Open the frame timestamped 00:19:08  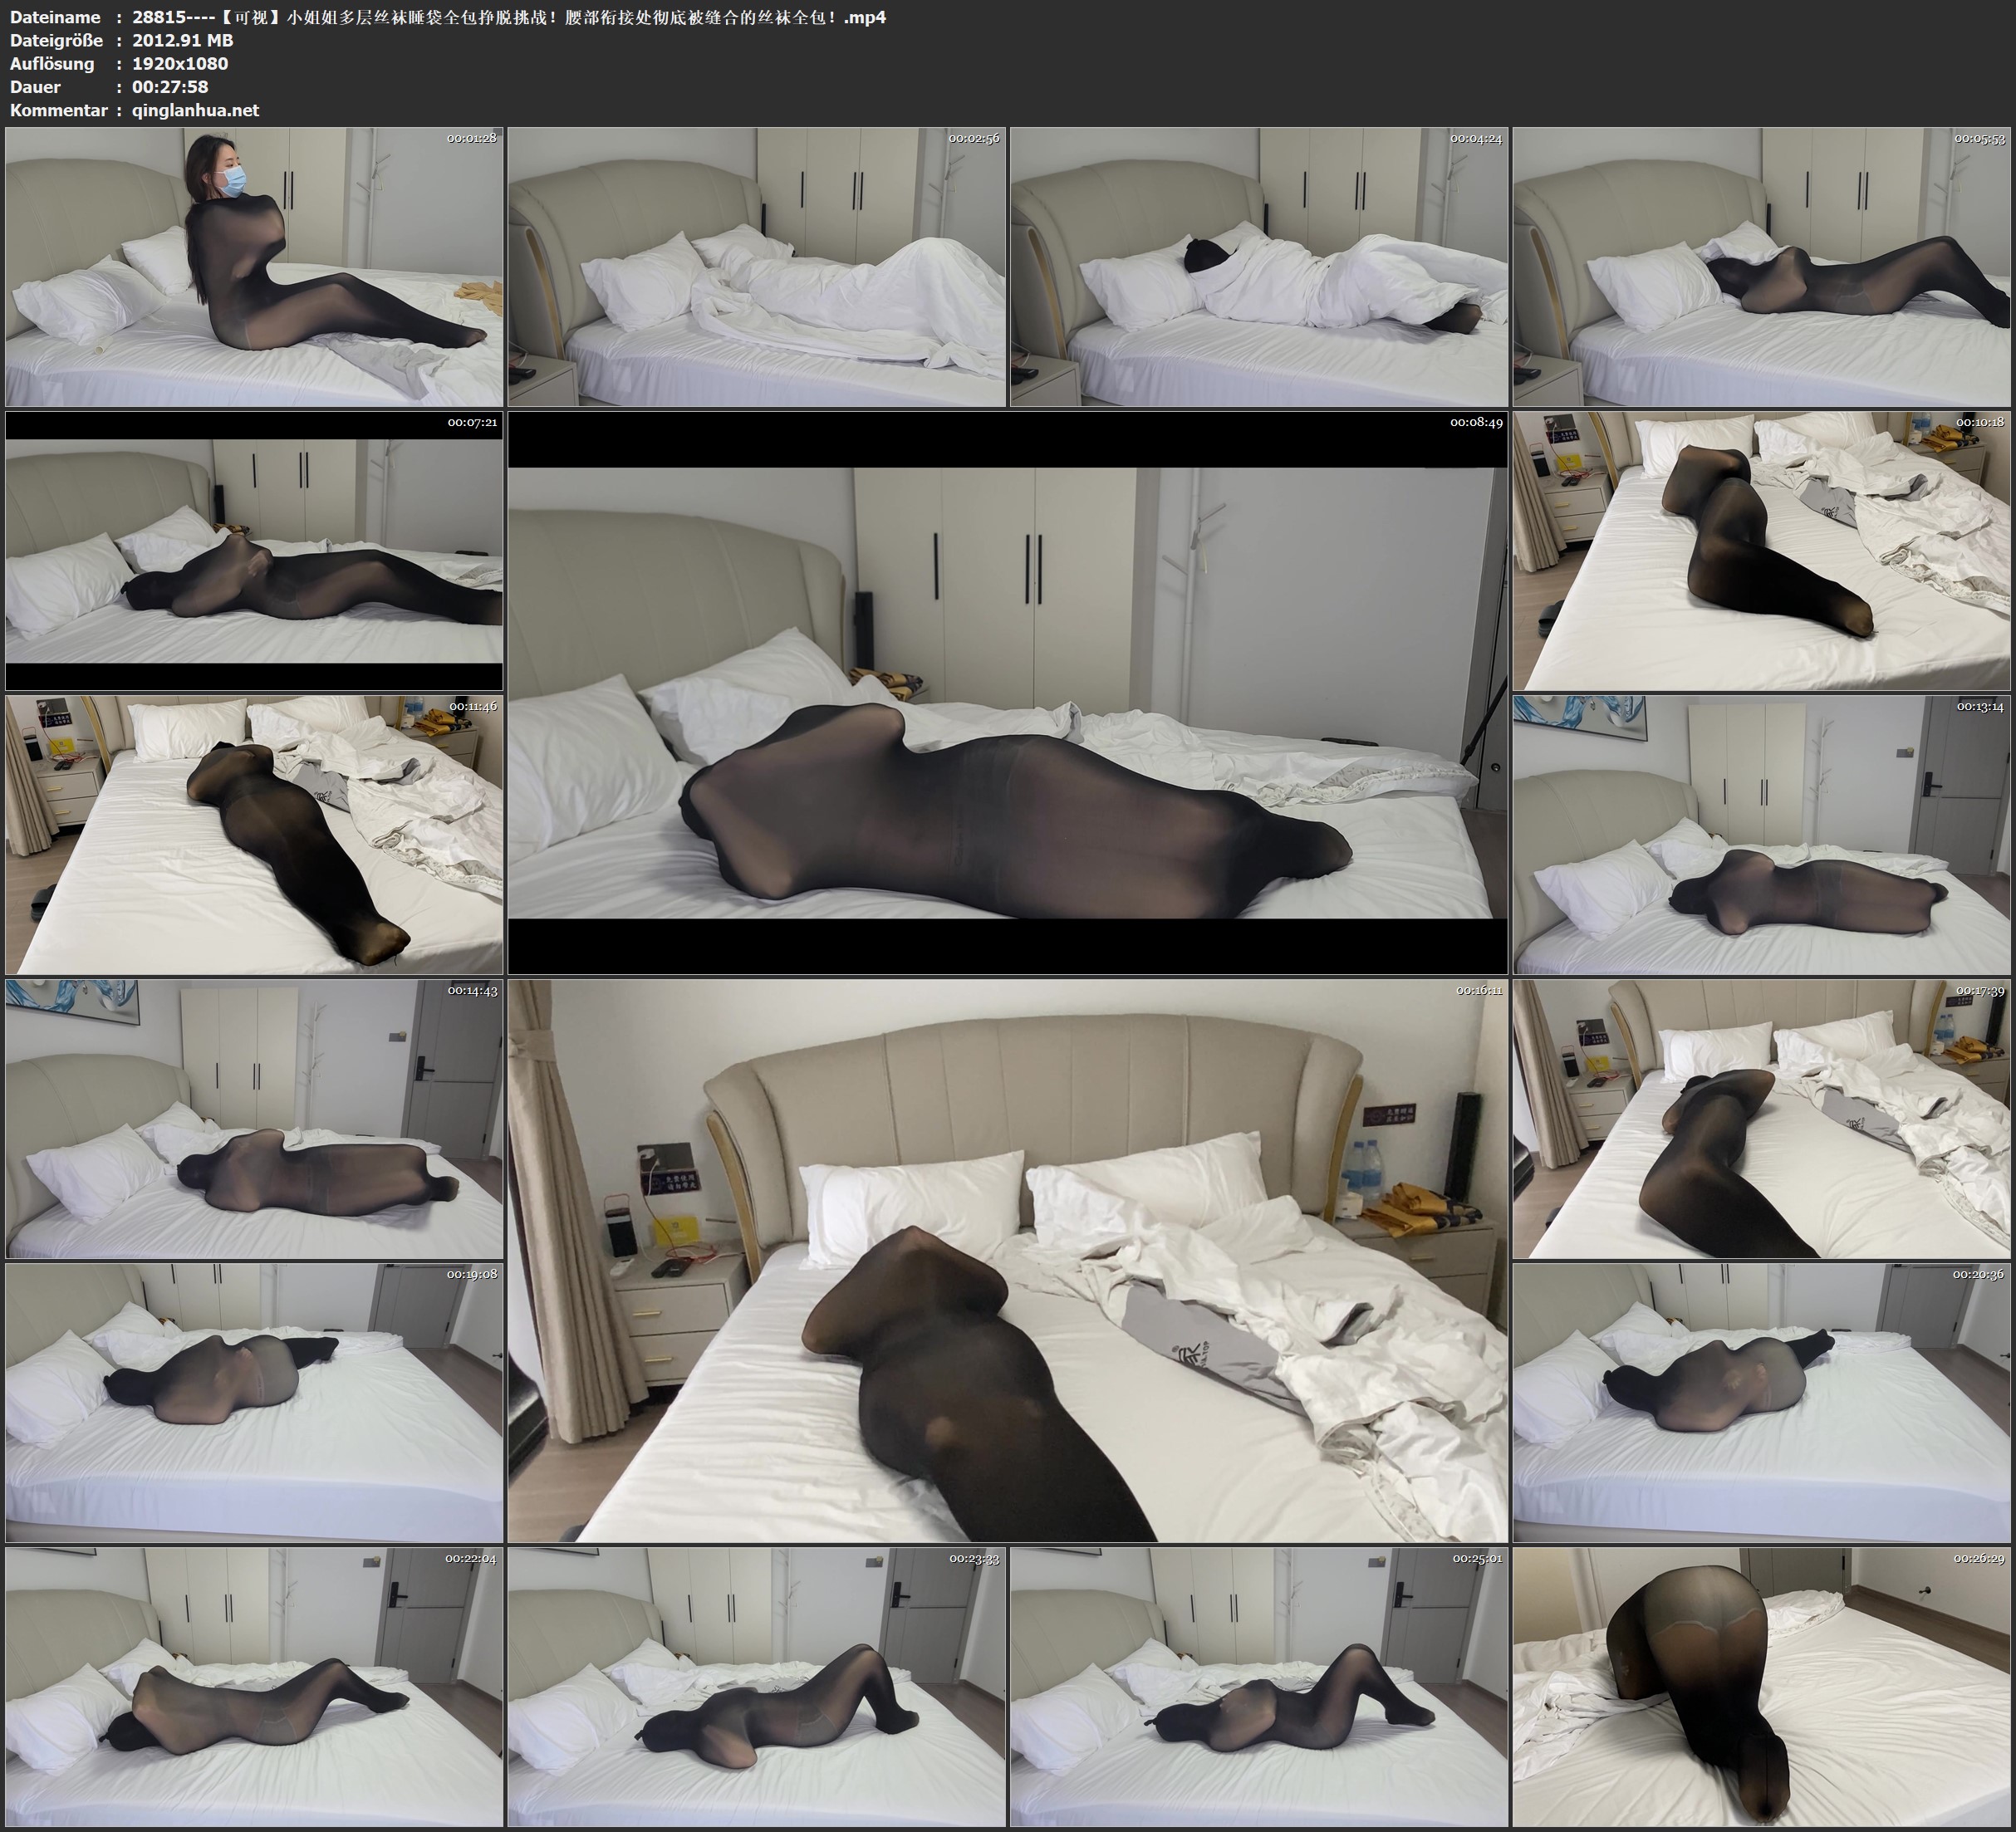[254, 1403]
